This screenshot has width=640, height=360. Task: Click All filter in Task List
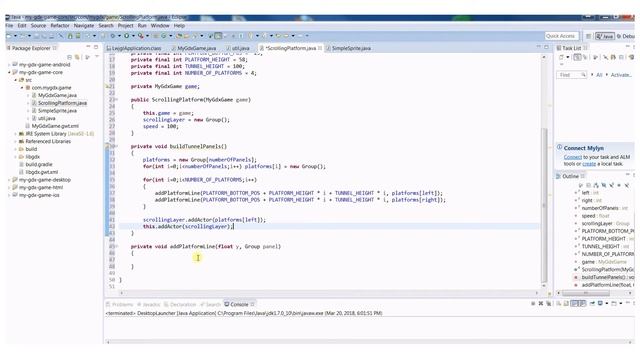[599, 75]
